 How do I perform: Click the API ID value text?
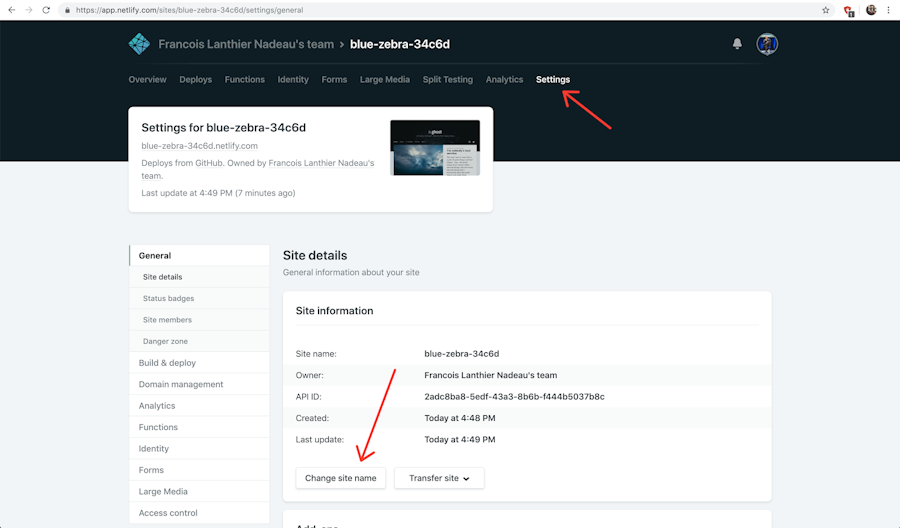pyautogui.click(x=514, y=397)
